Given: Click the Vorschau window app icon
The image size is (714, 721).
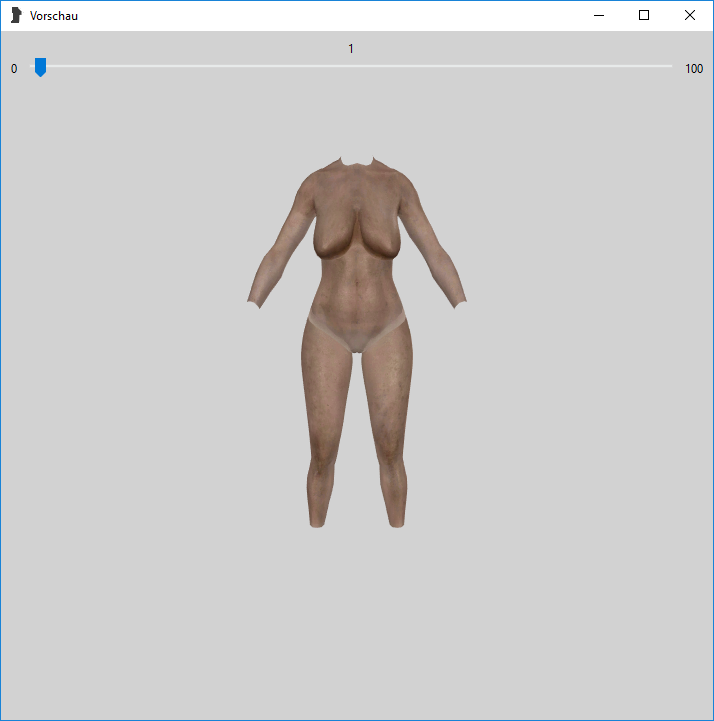Looking at the screenshot, I should pos(16,15).
